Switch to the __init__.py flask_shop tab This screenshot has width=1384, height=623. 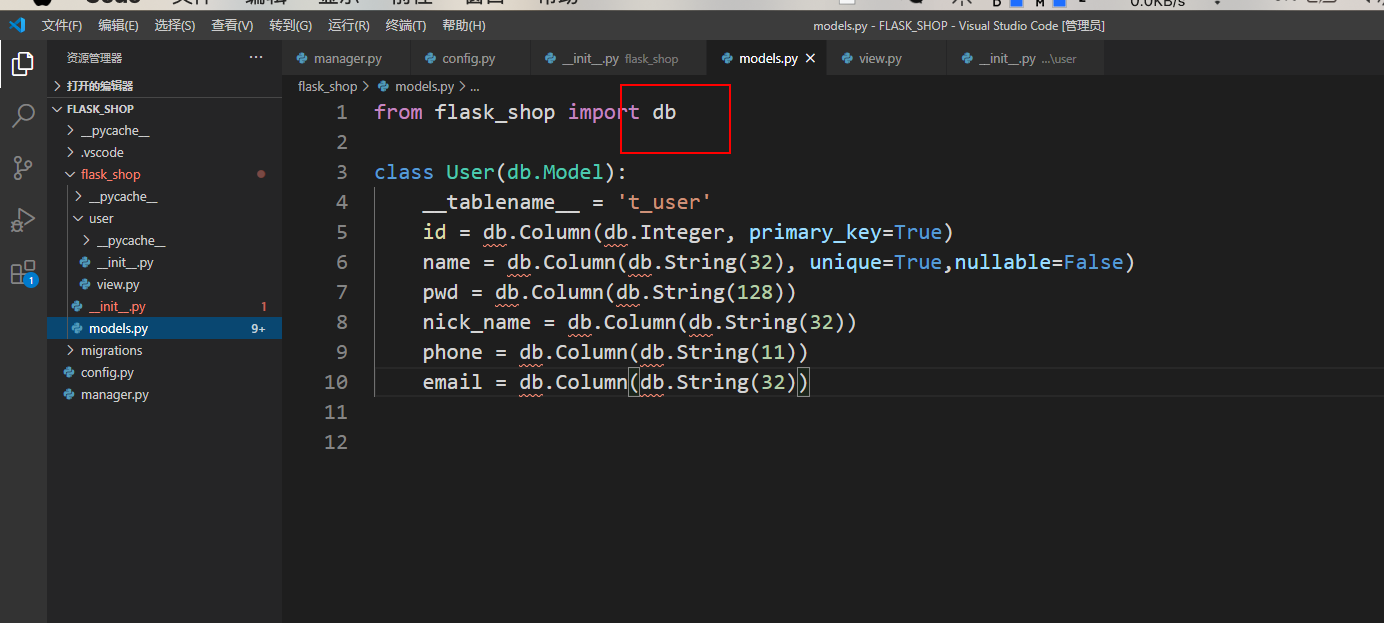pos(619,59)
